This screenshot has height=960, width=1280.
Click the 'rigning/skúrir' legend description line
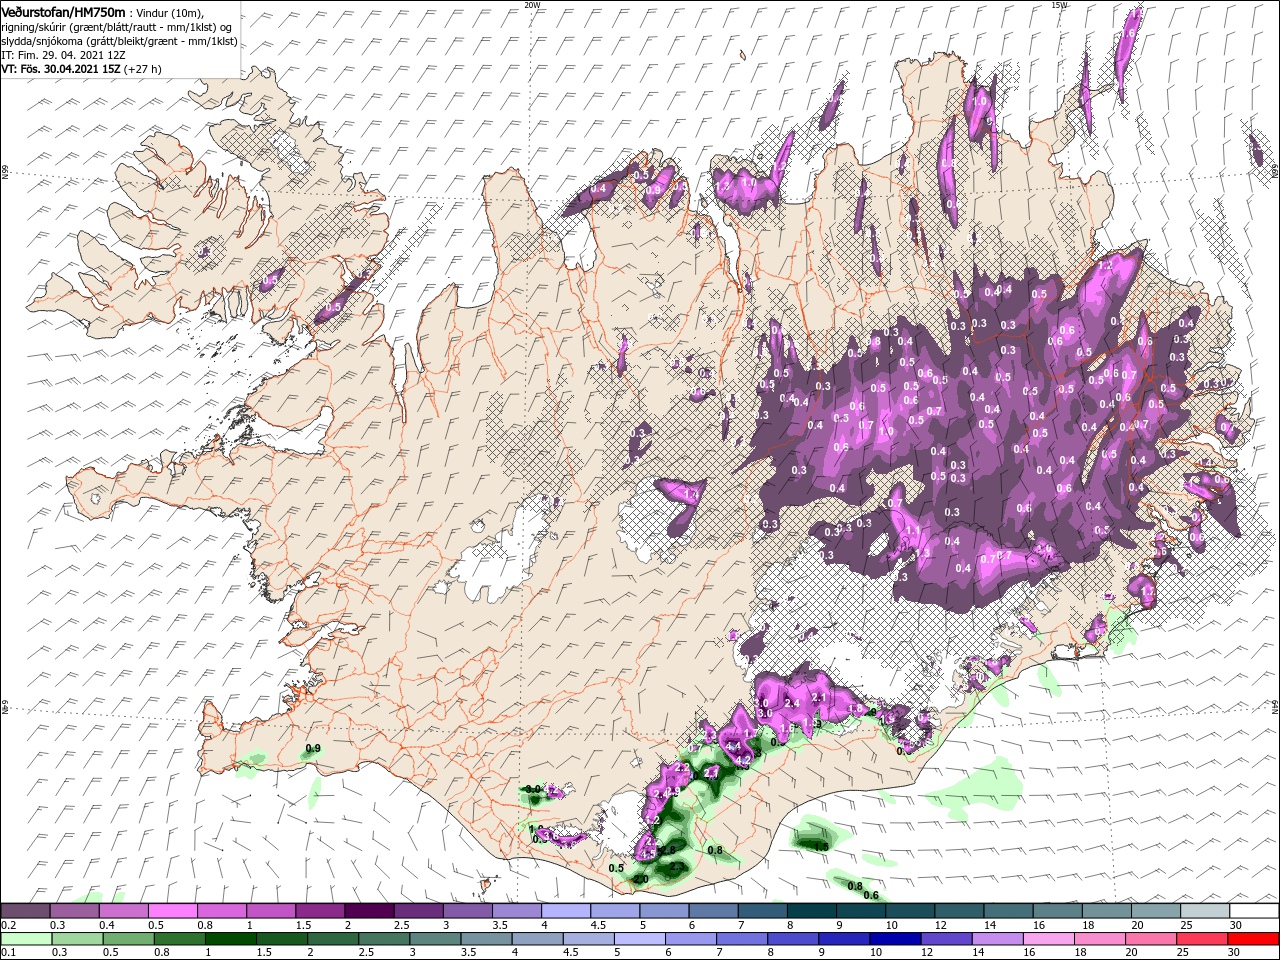[x=117, y=27]
